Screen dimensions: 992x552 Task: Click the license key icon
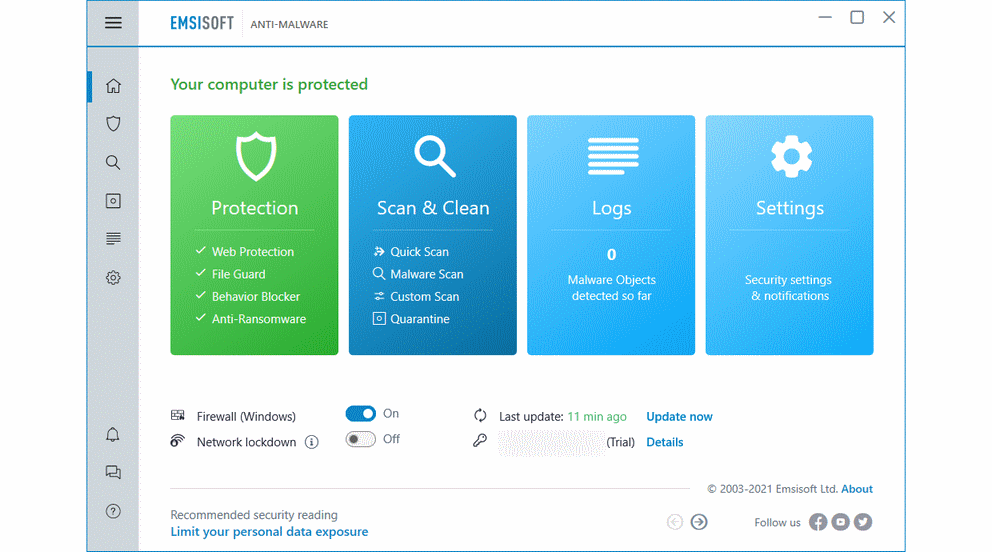[x=480, y=441]
